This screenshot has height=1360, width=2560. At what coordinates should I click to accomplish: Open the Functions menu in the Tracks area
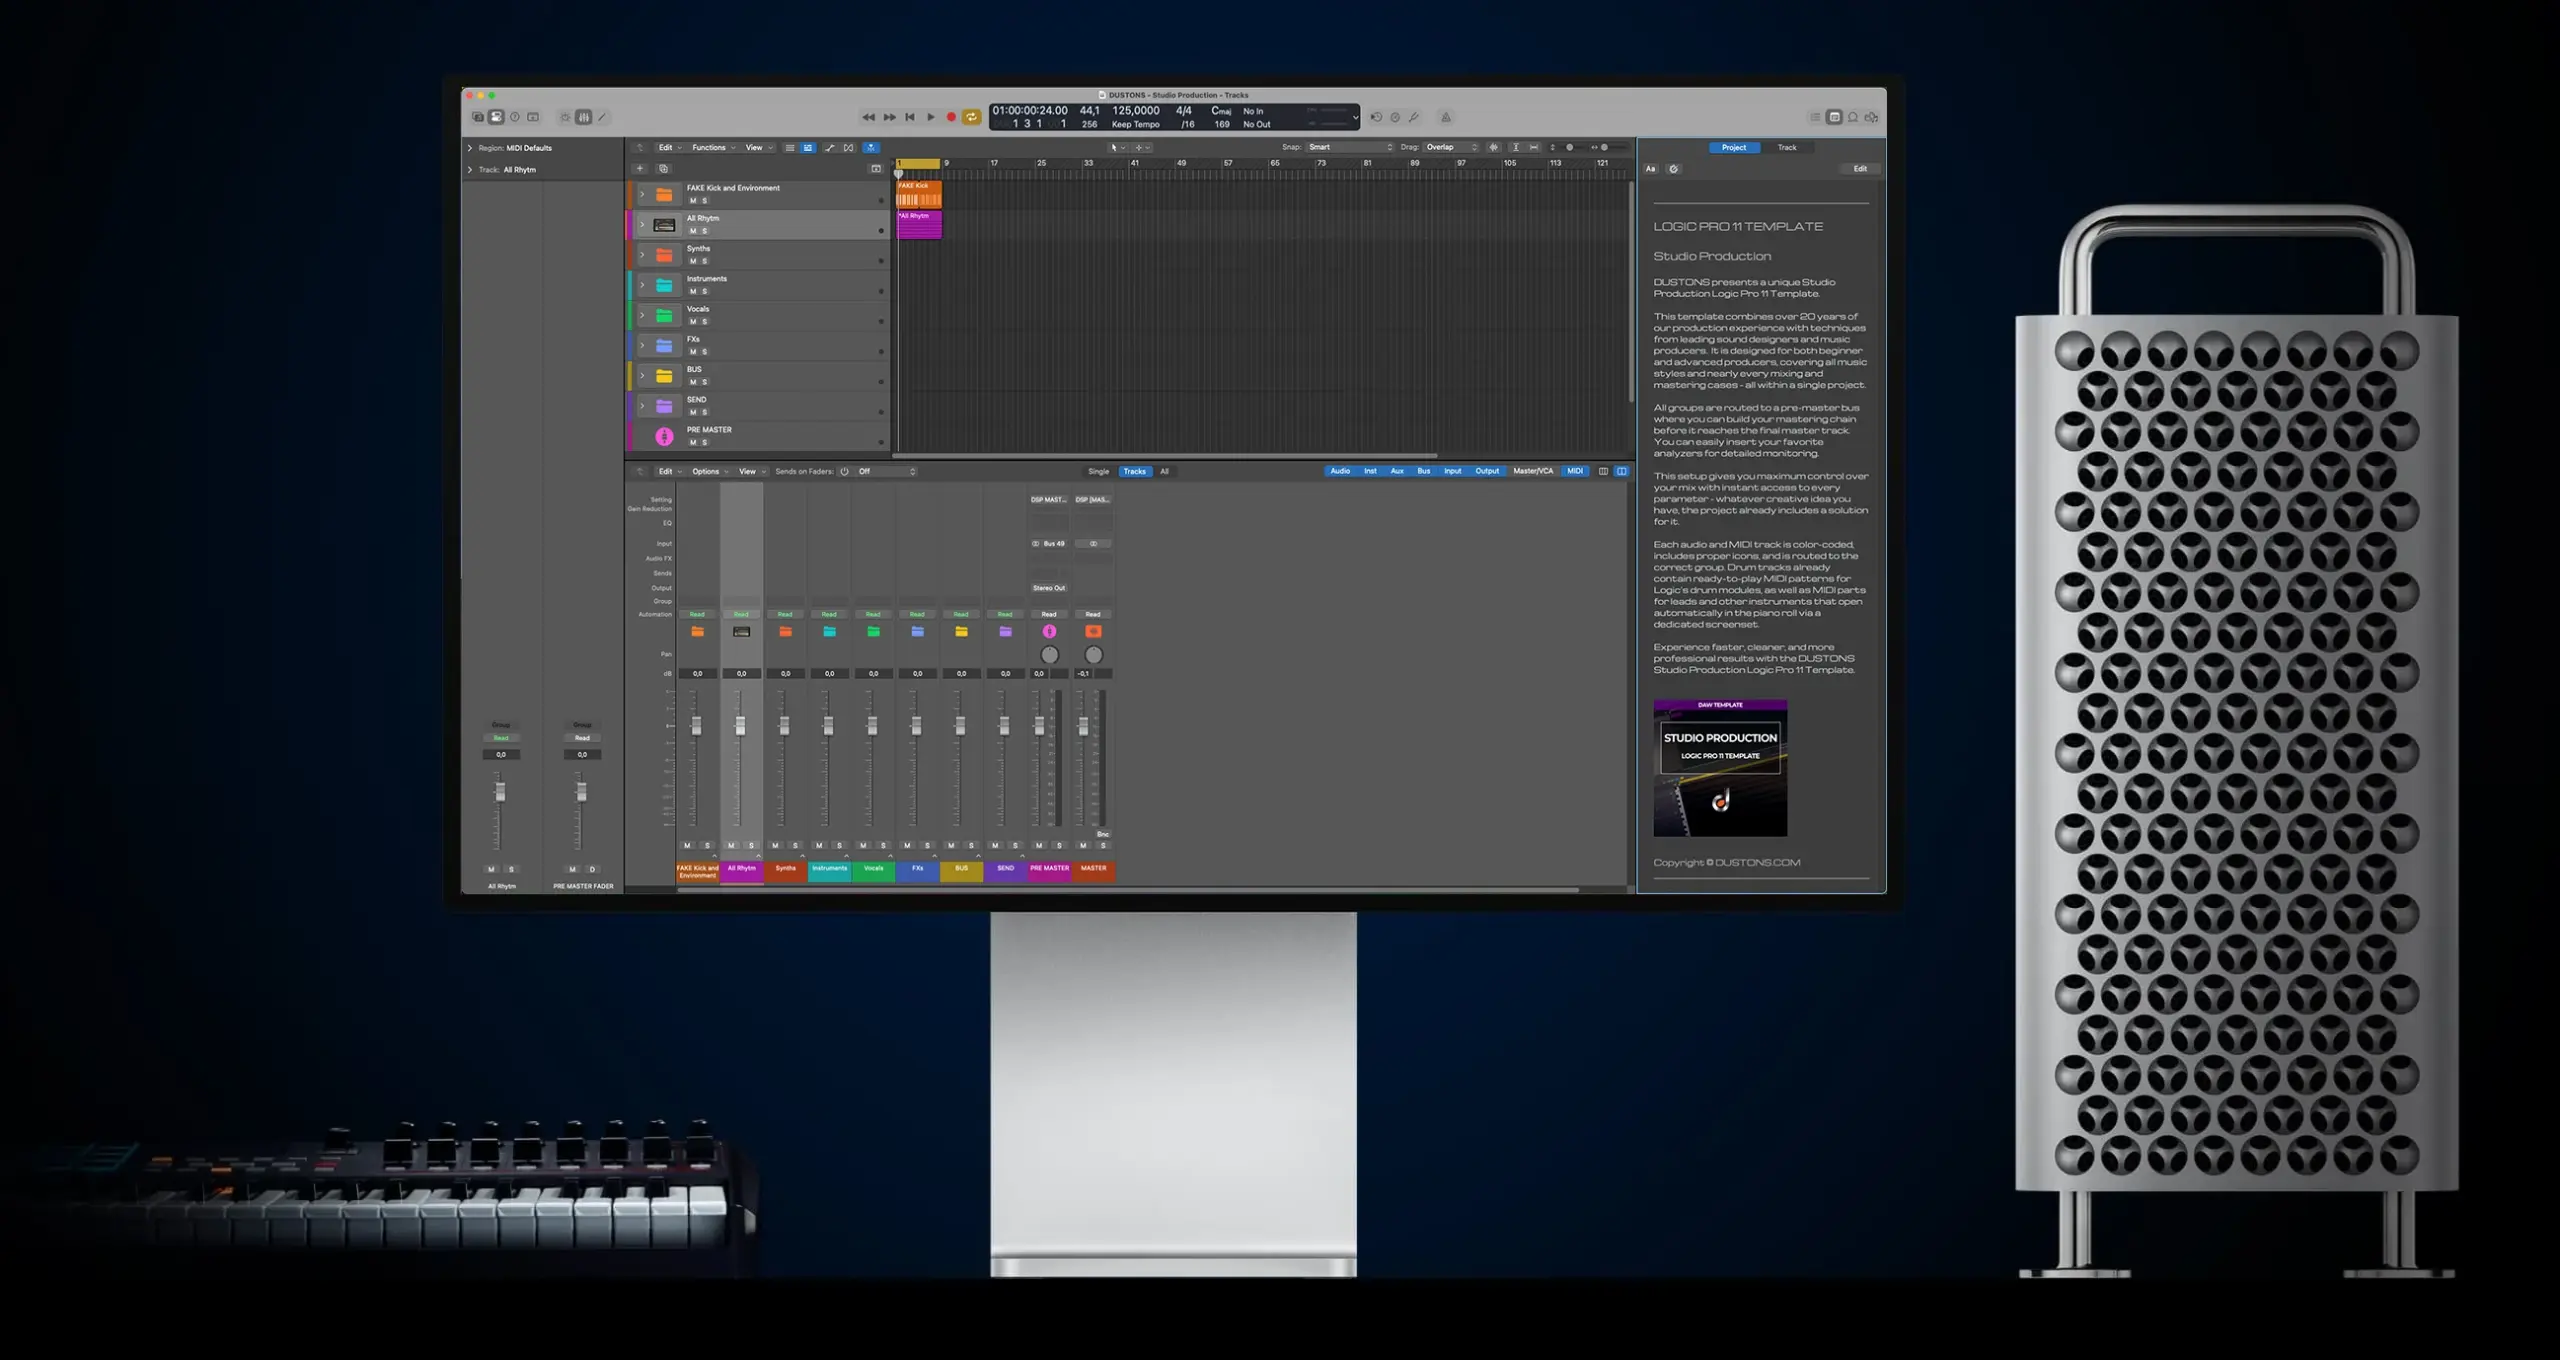pos(710,147)
